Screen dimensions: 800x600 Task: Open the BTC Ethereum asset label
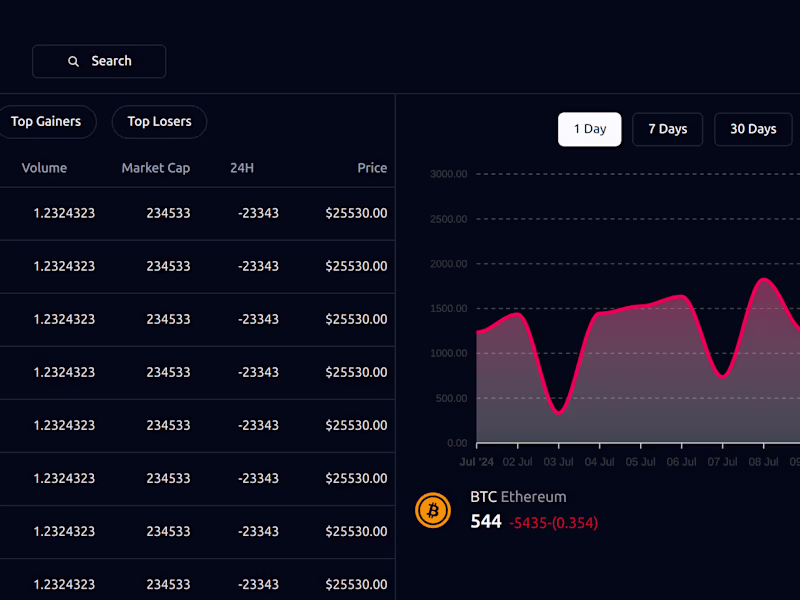point(518,497)
